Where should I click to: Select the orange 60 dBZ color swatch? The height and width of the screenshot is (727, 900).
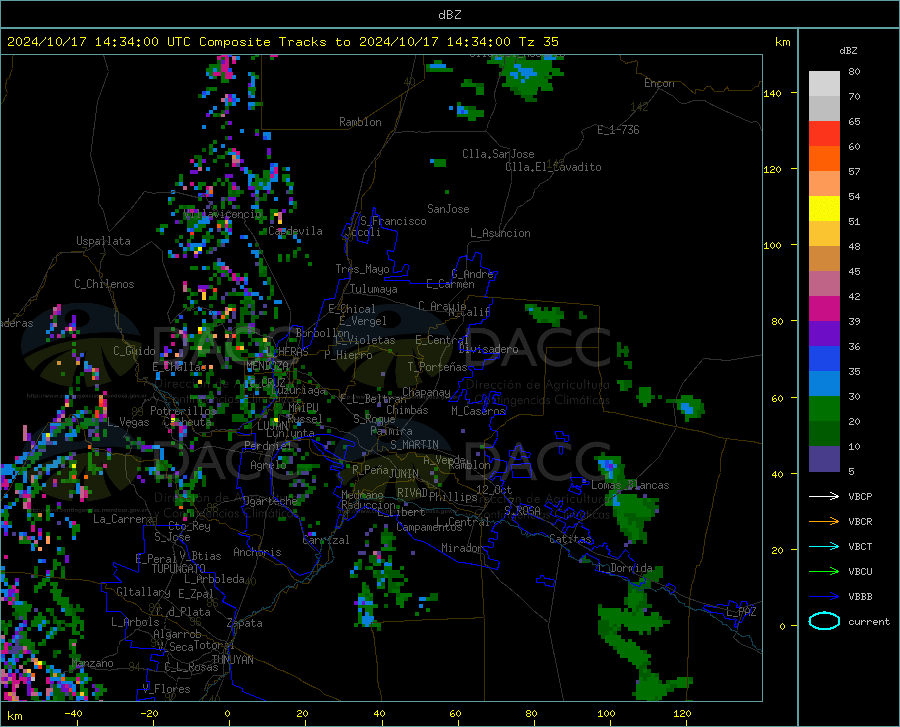click(824, 158)
